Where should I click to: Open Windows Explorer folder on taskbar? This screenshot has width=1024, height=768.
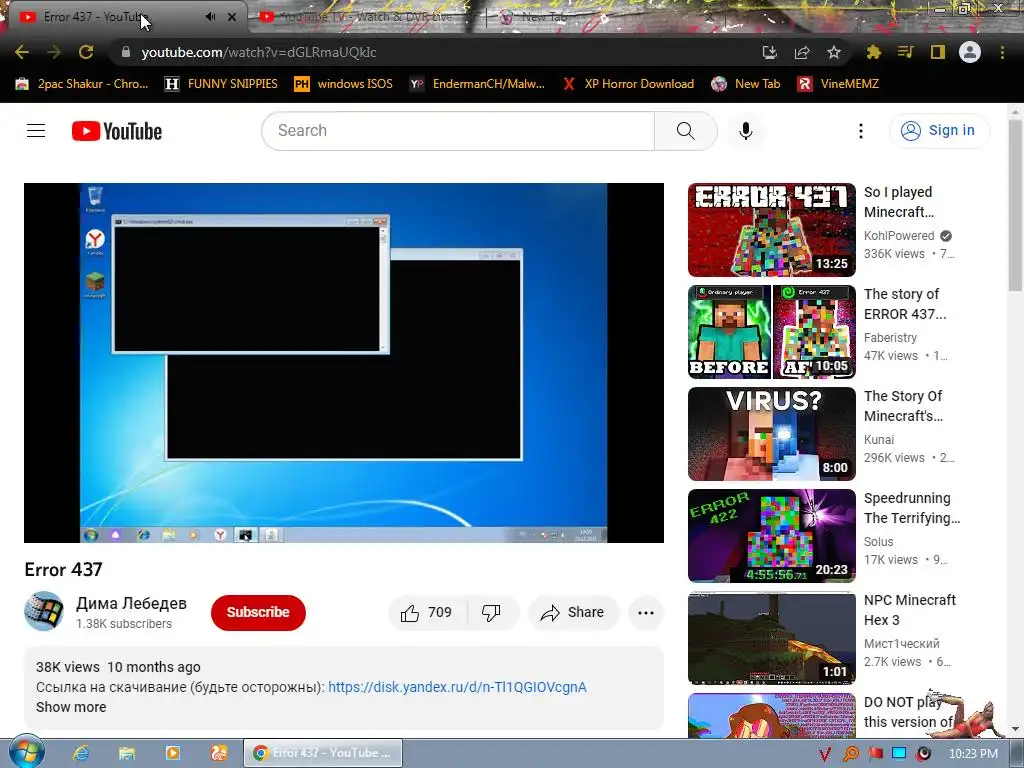(127, 753)
